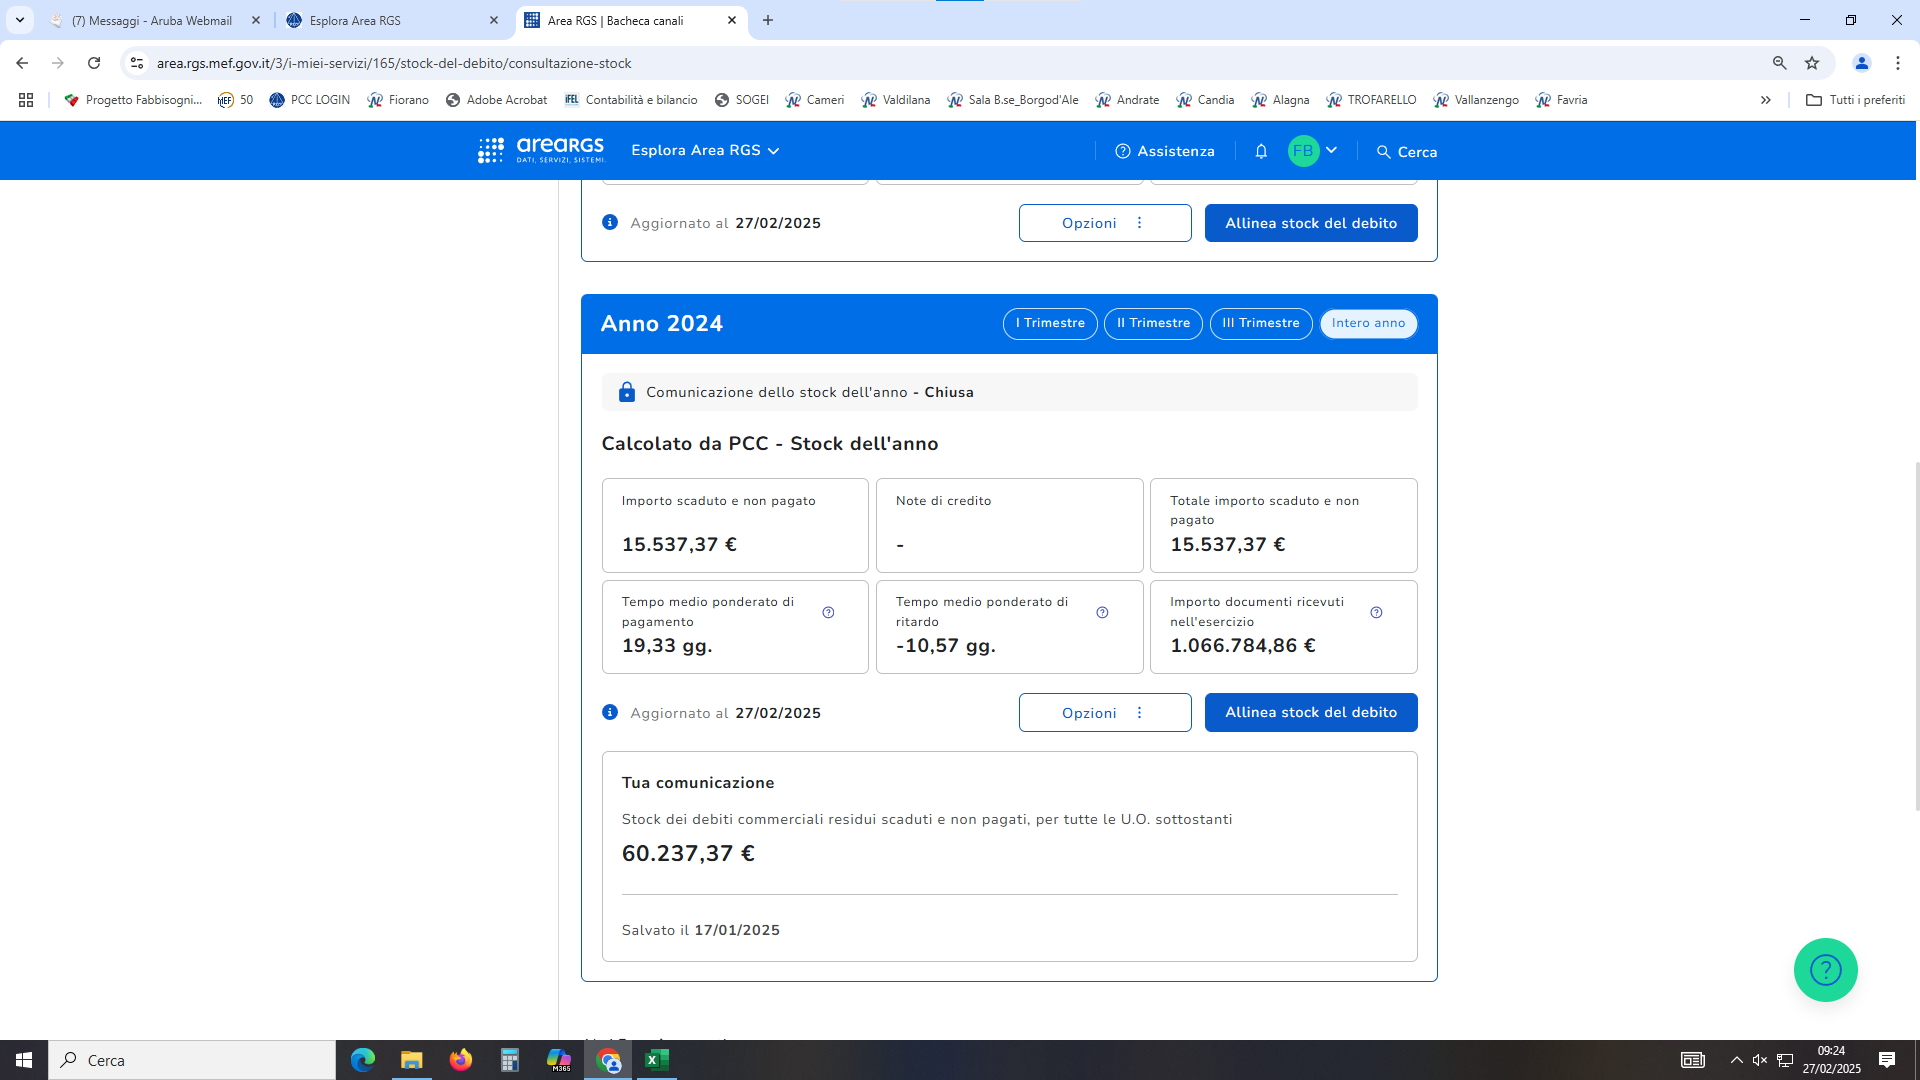The height and width of the screenshot is (1080, 1920).
Task: Bookmark page with star icon
Action: (1812, 63)
